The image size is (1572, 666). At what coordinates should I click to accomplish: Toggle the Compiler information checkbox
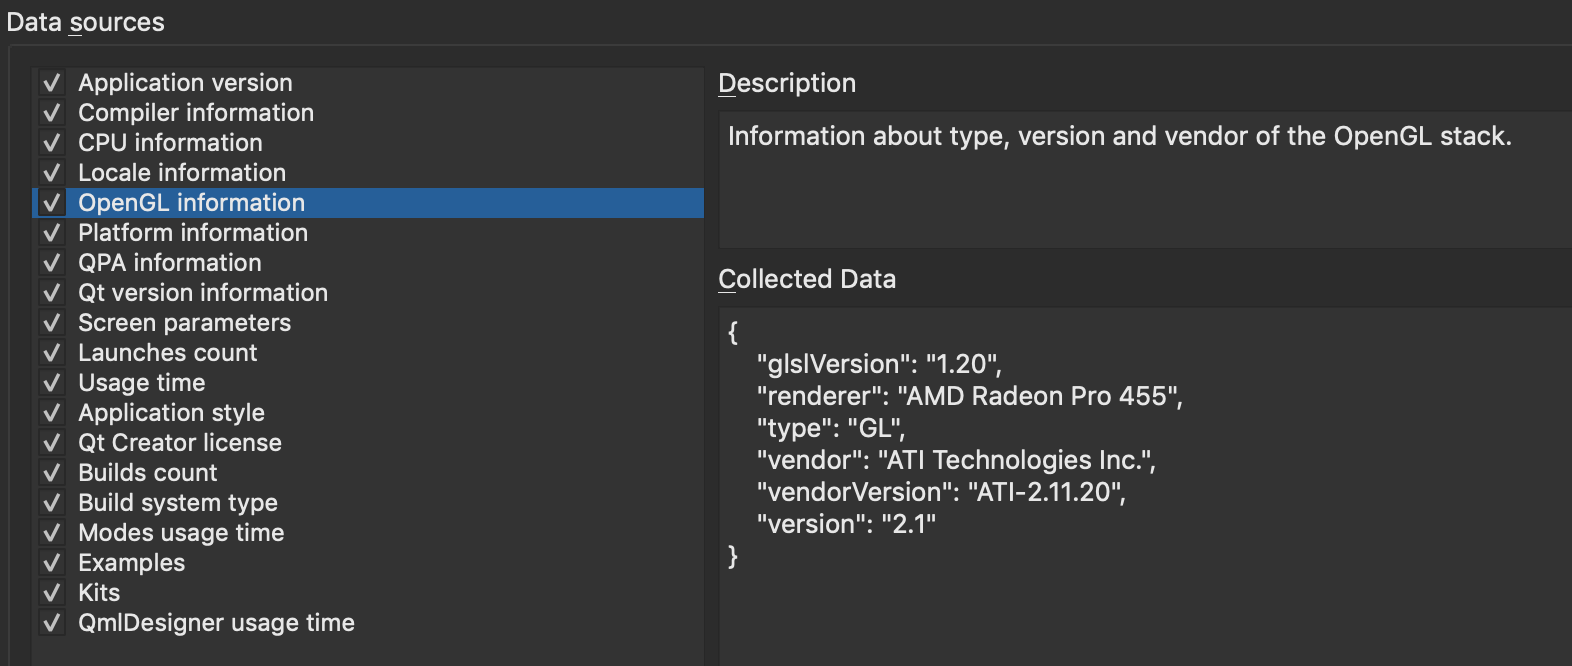(52, 113)
